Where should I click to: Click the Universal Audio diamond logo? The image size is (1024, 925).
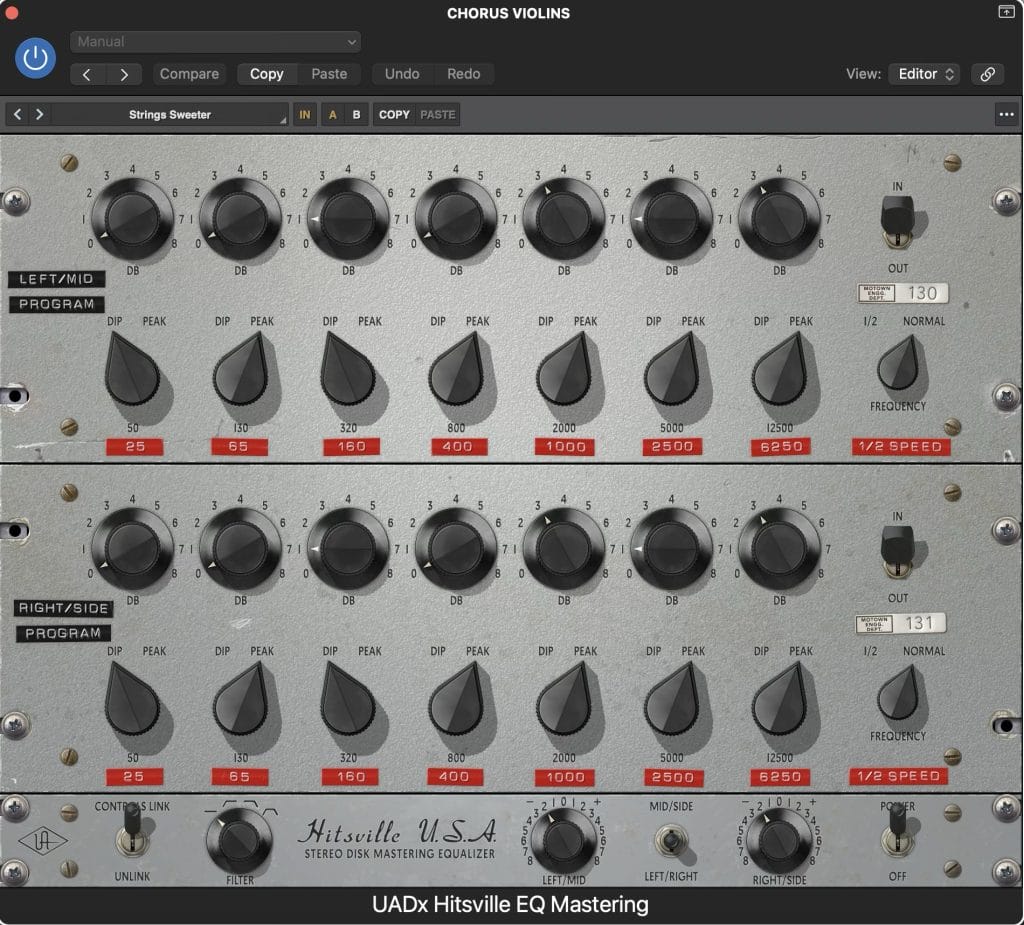pyautogui.click(x=42, y=841)
